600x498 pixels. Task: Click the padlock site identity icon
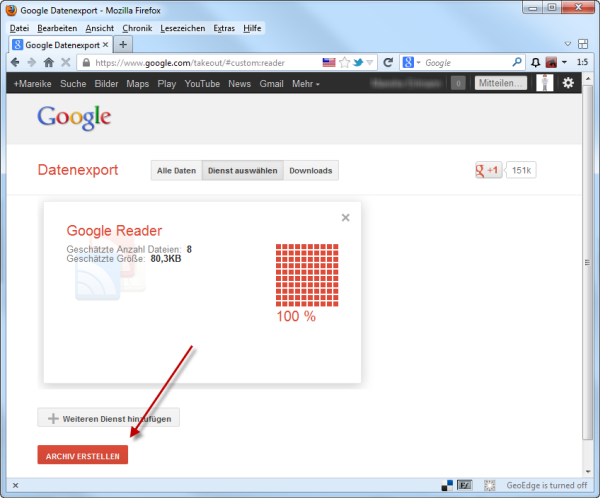(x=86, y=62)
